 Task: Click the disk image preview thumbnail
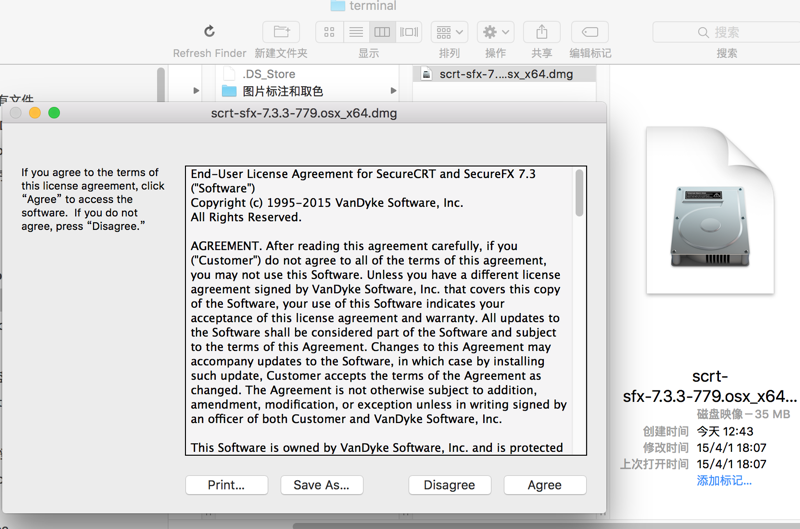710,210
